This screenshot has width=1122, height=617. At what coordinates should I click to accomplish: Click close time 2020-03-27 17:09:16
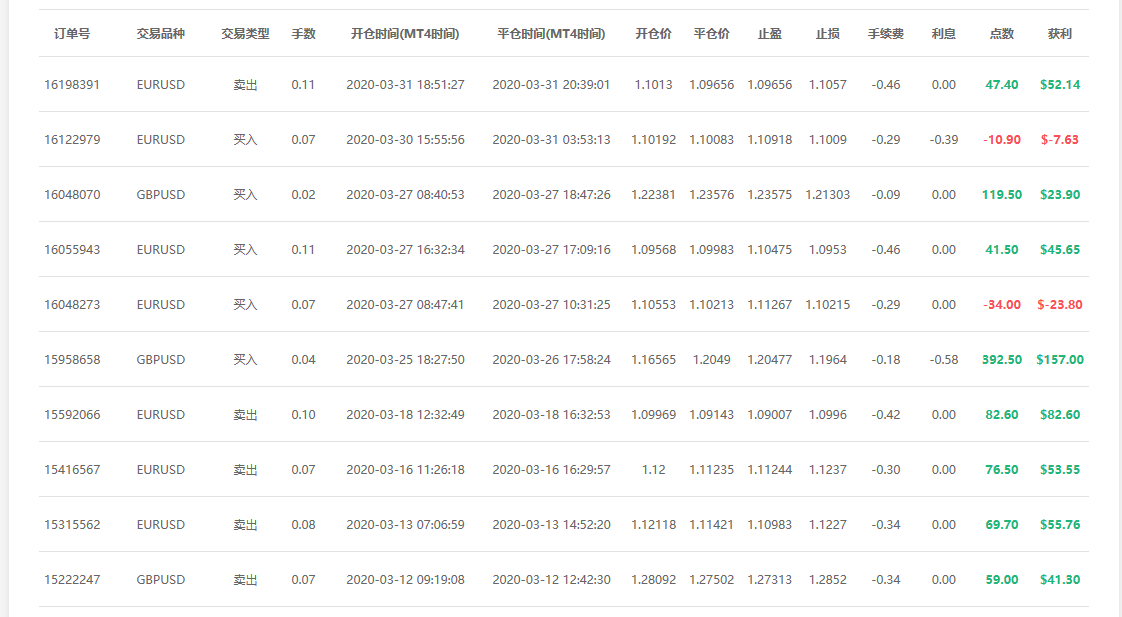tap(551, 250)
